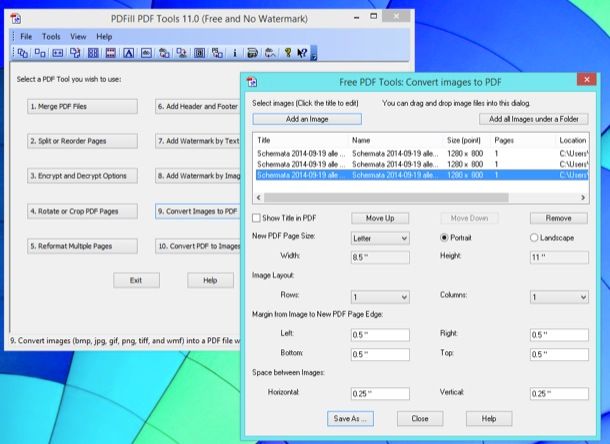The image size is (610, 444).
Task: Click the Add Header and Footer toolbar icon
Action: pyautogui.click(x=110, y=53)
